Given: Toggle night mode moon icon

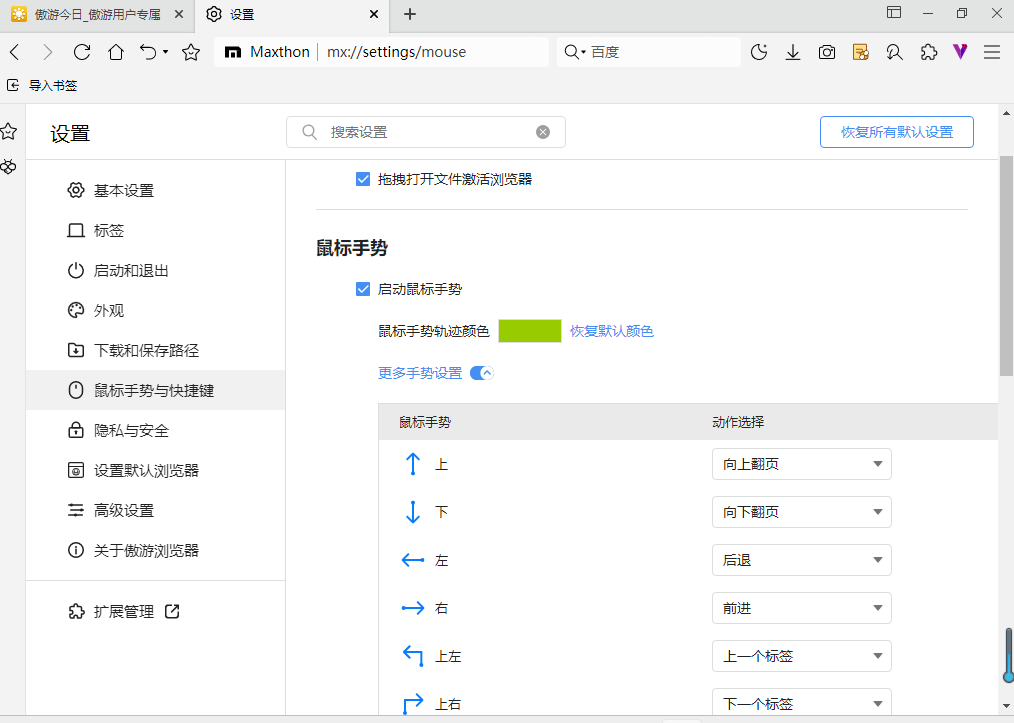Looking at the screenshot, I should [x=759, y=52].
